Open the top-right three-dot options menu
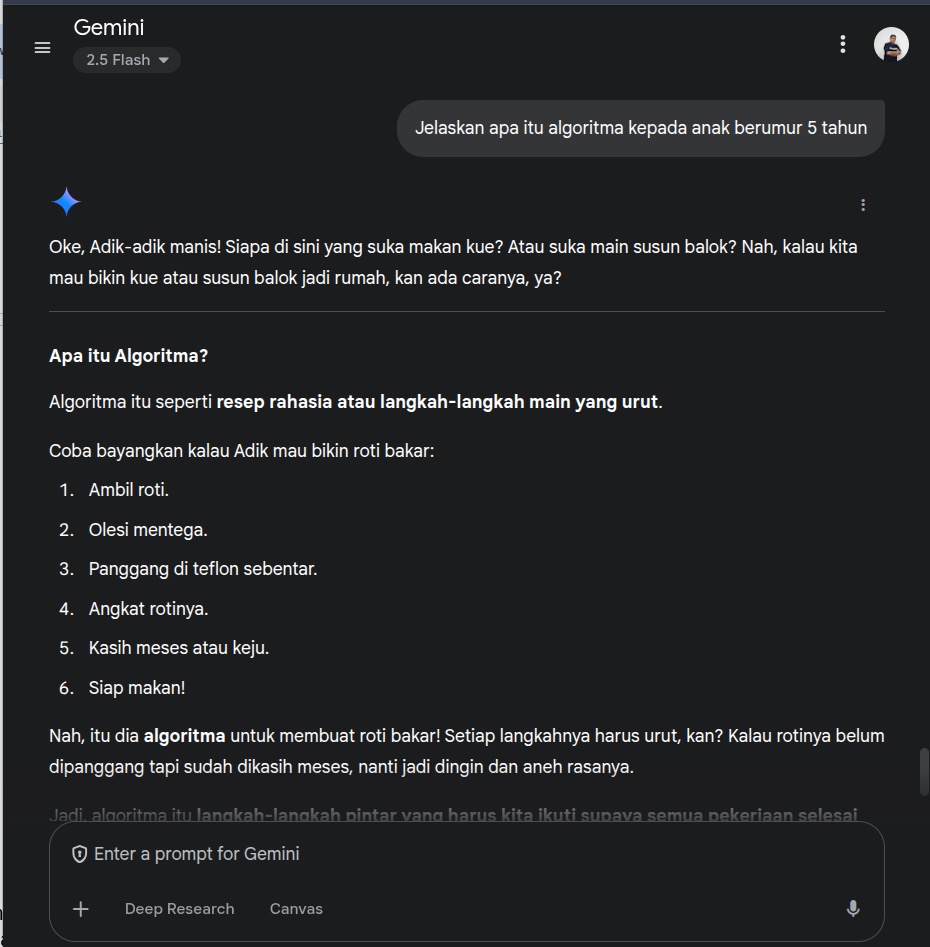 843,44
